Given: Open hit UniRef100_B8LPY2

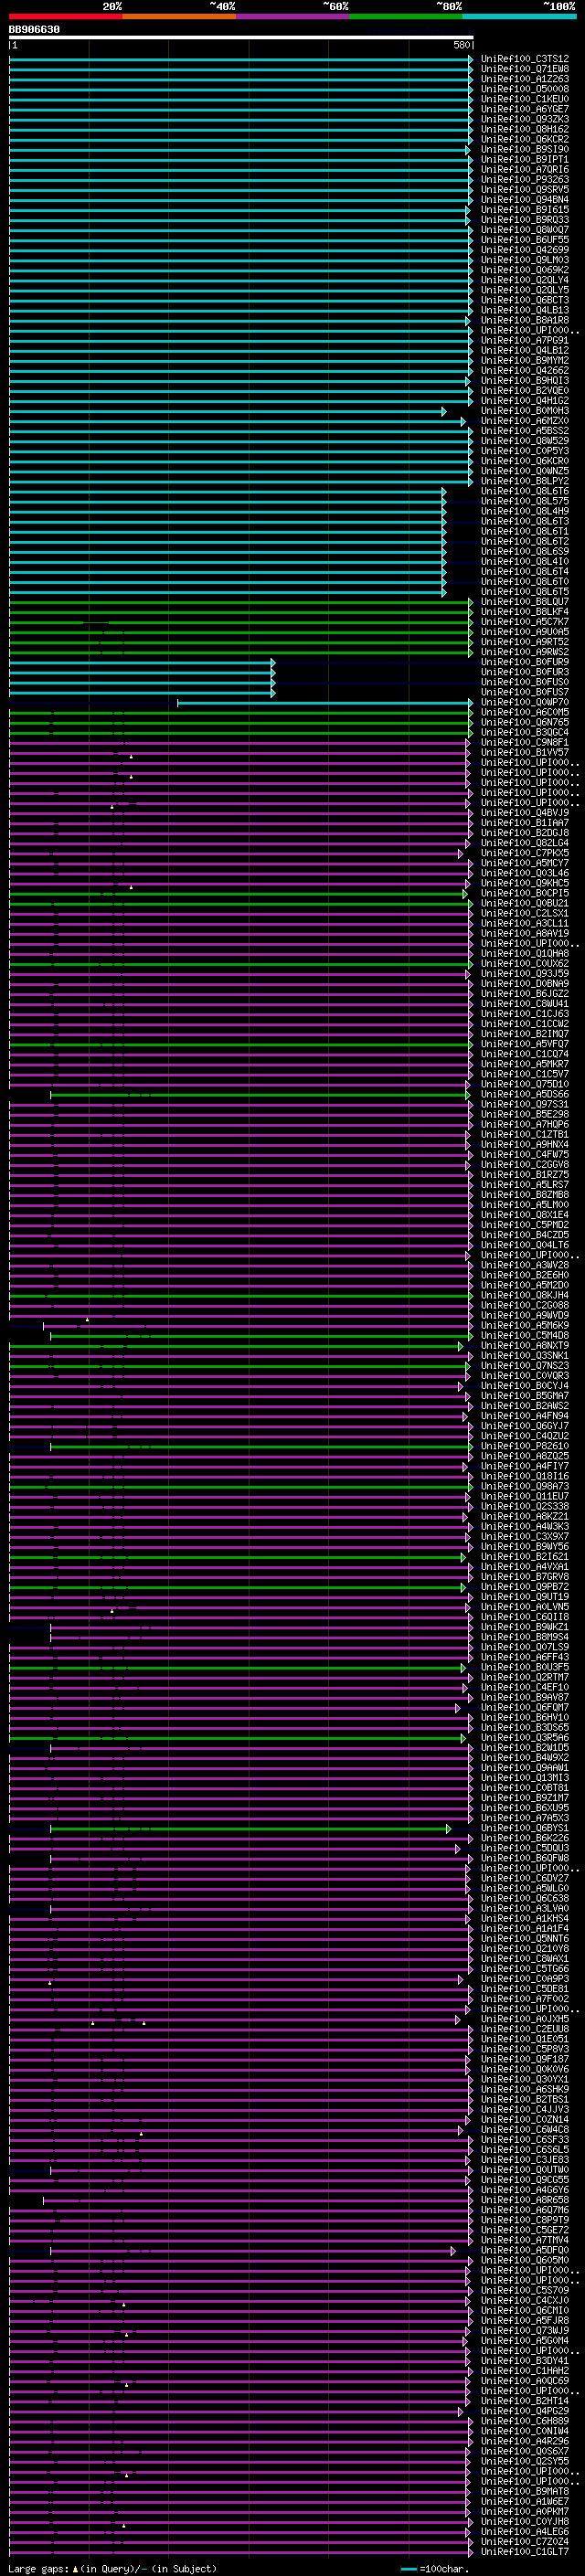Looking at the screenshot, I should [525, 481].
